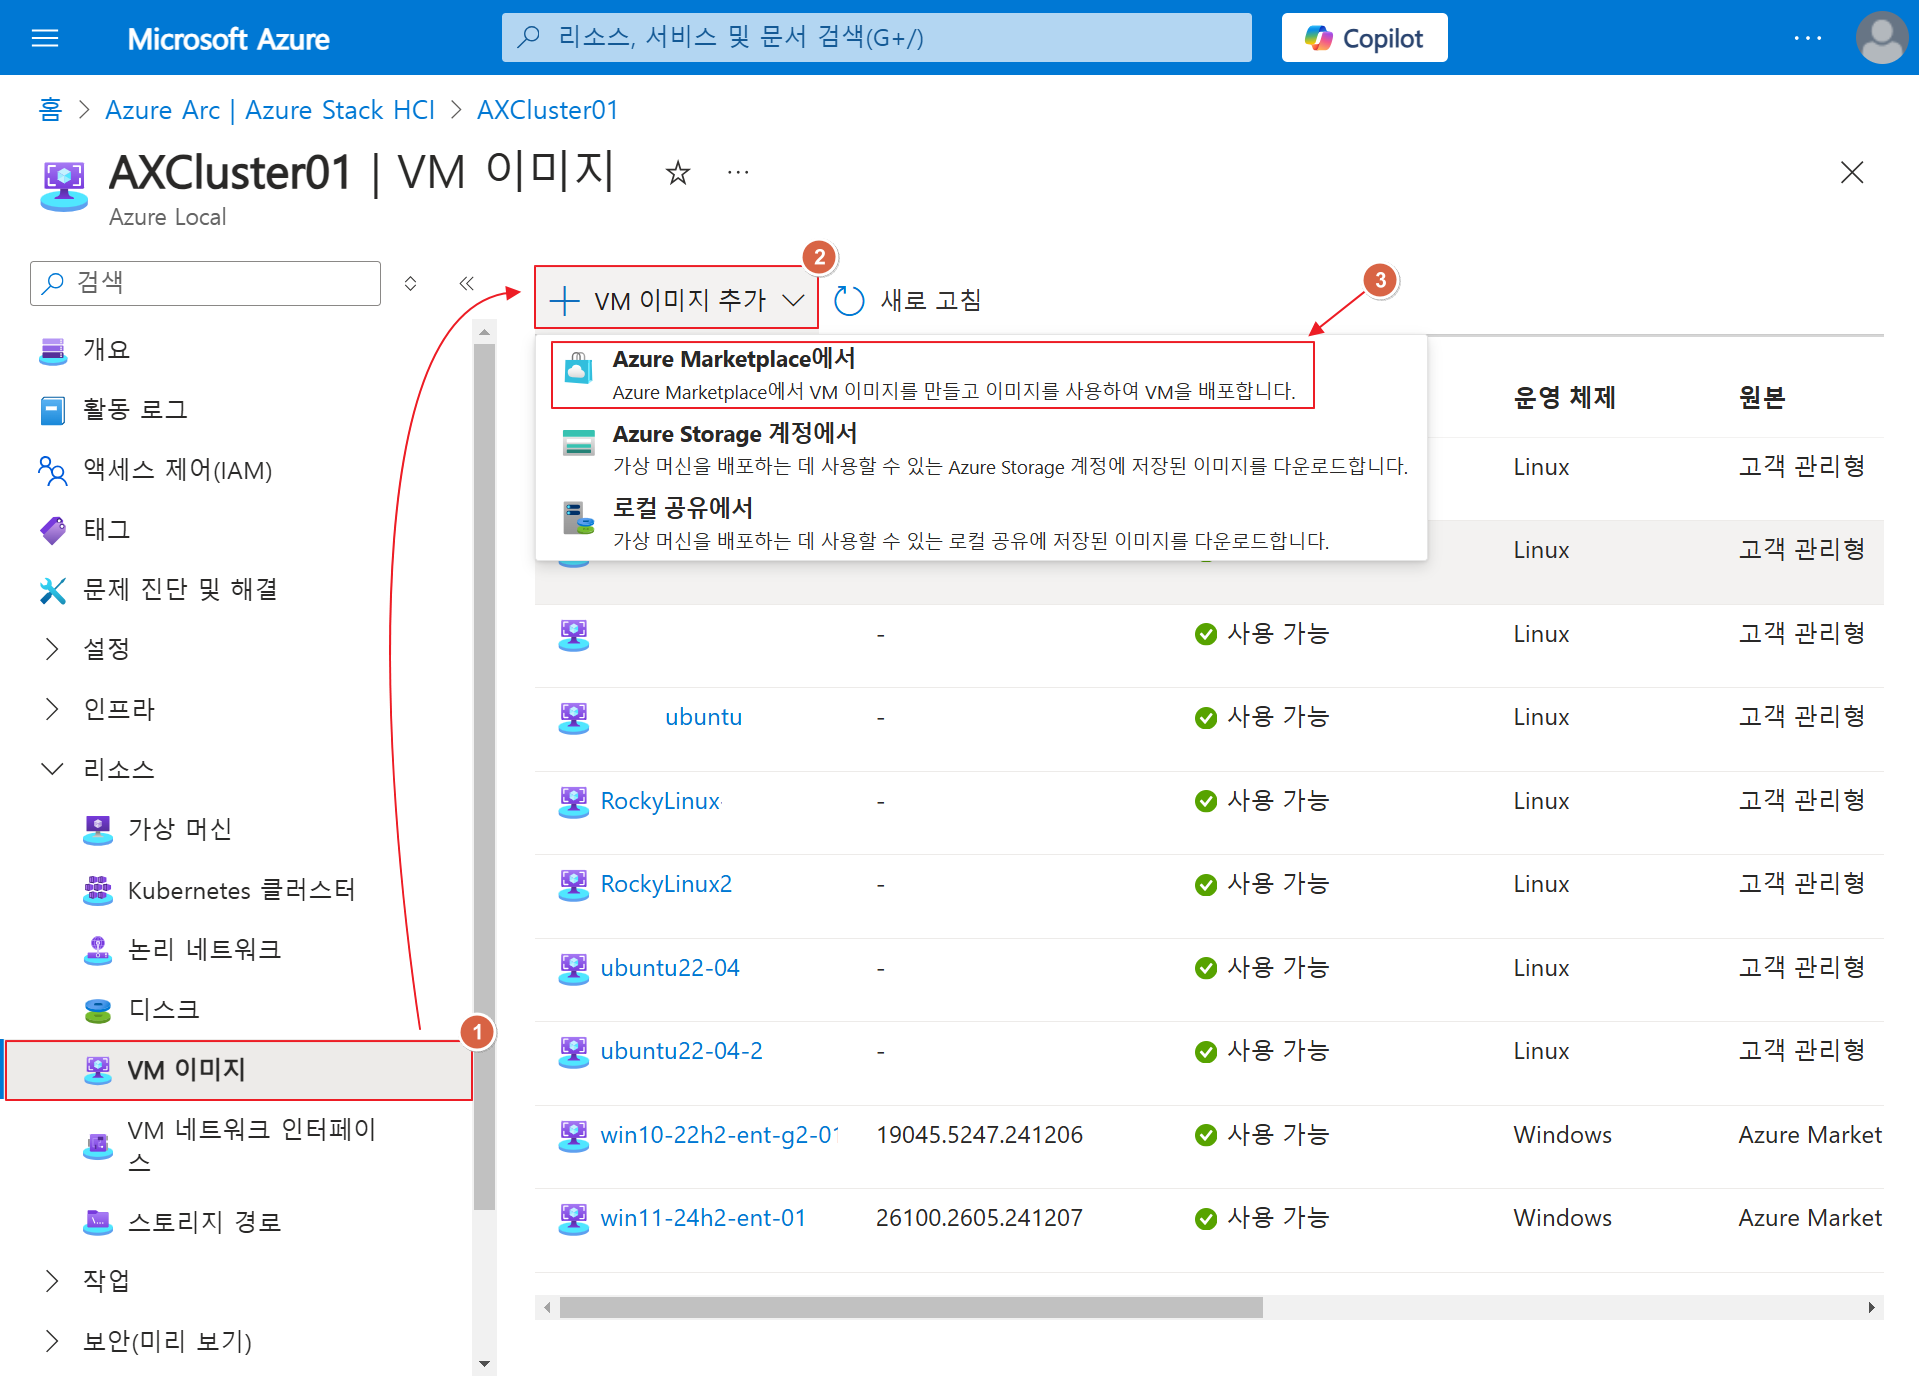Image resolution: width=1919 pixels, height=1376 pixels.
Task: Click the Microsoft Azure logo text
Action: coord(228,38)
